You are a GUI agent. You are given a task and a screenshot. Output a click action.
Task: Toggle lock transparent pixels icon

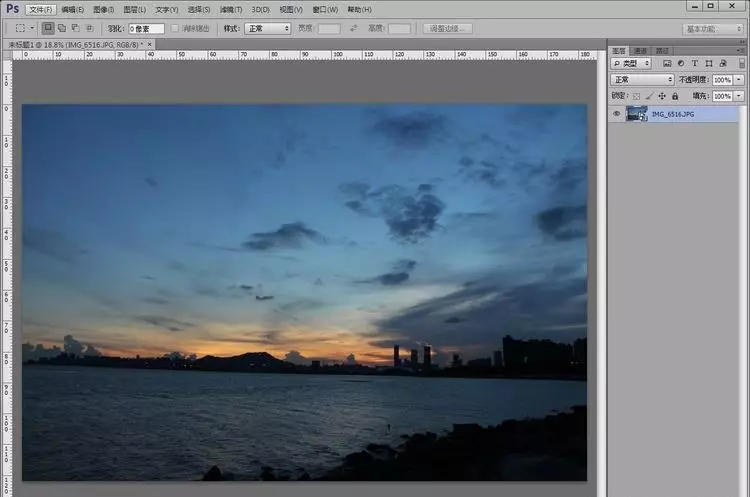tap(636, 96)
